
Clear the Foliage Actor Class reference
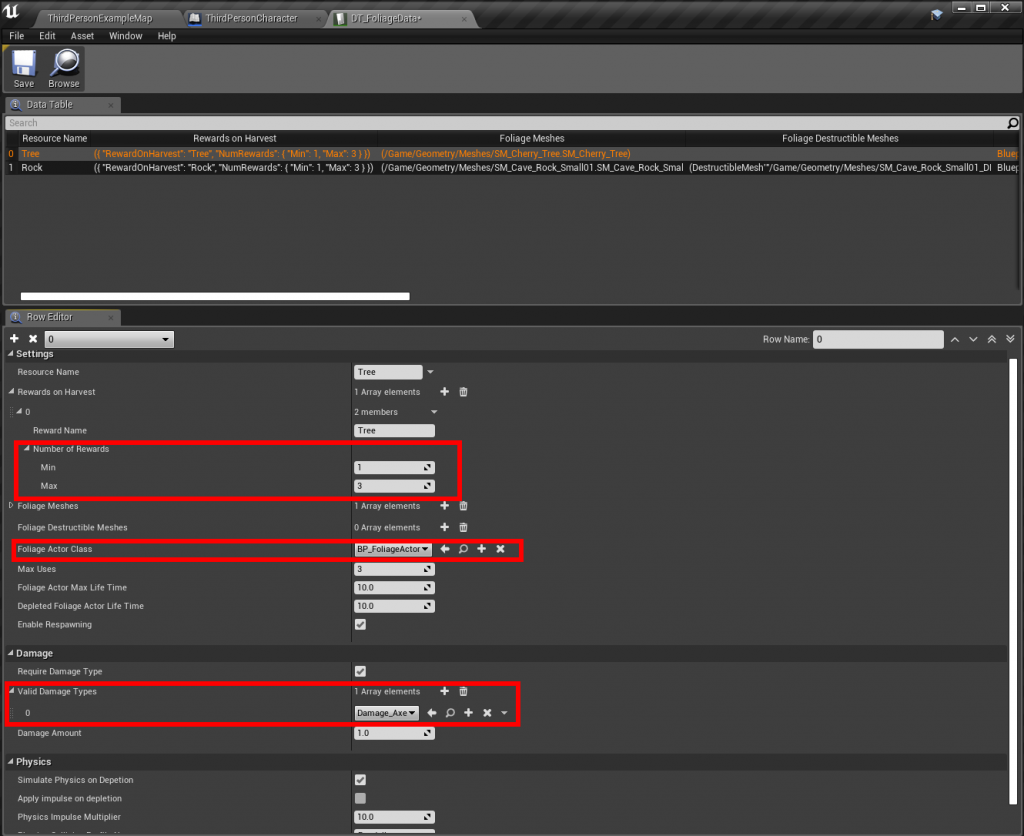[500, 549]
